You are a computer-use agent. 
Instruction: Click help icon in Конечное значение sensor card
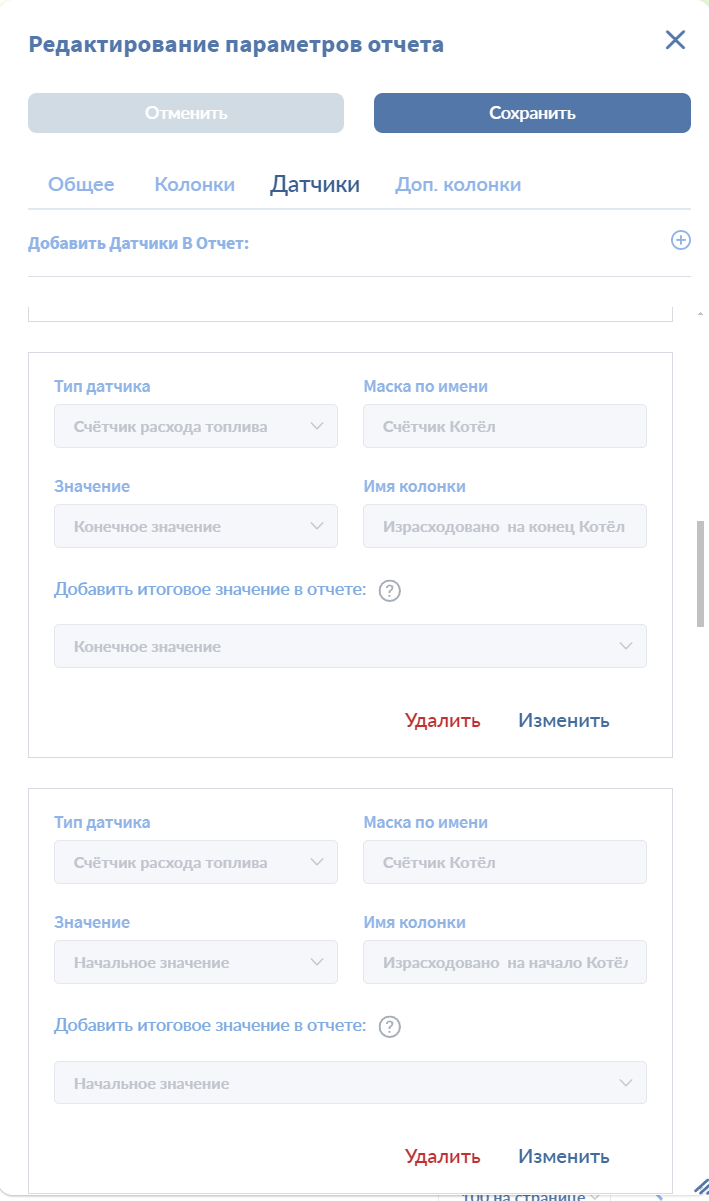point(391,591)
